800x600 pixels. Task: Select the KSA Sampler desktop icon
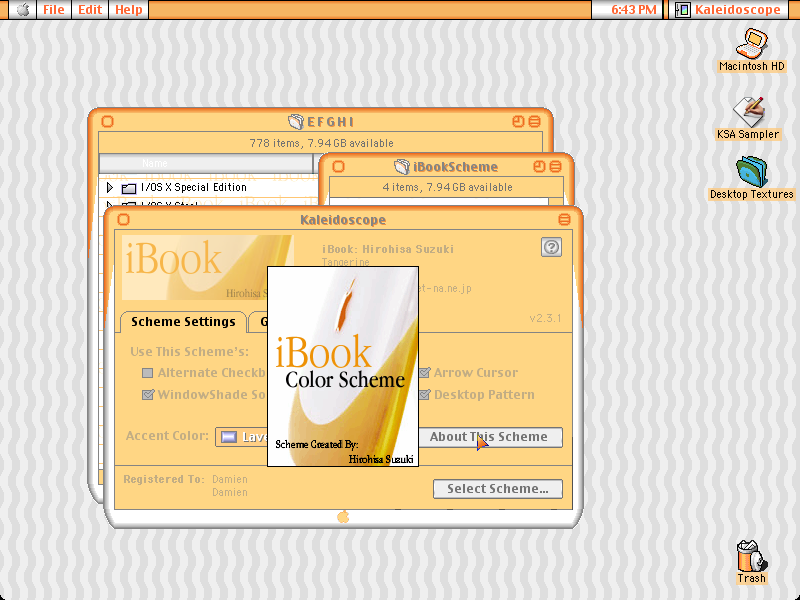pyautogui.click(x=748, y=118)
